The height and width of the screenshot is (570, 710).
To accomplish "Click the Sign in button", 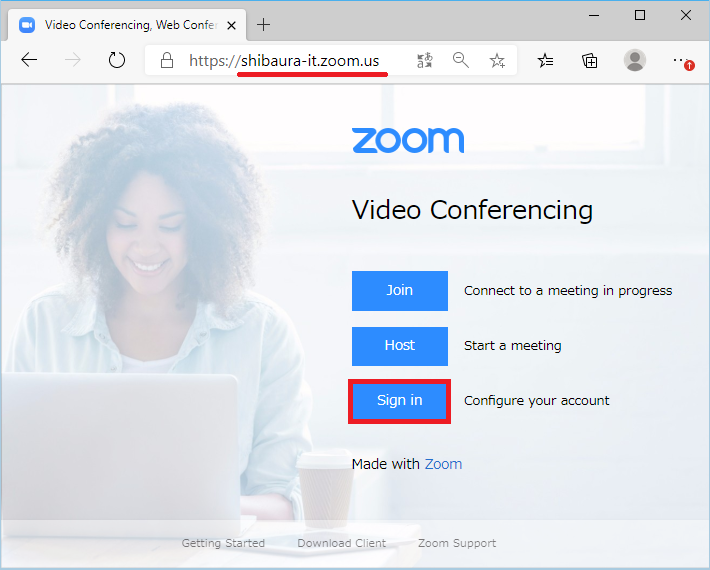I will (x=400, y=401).
